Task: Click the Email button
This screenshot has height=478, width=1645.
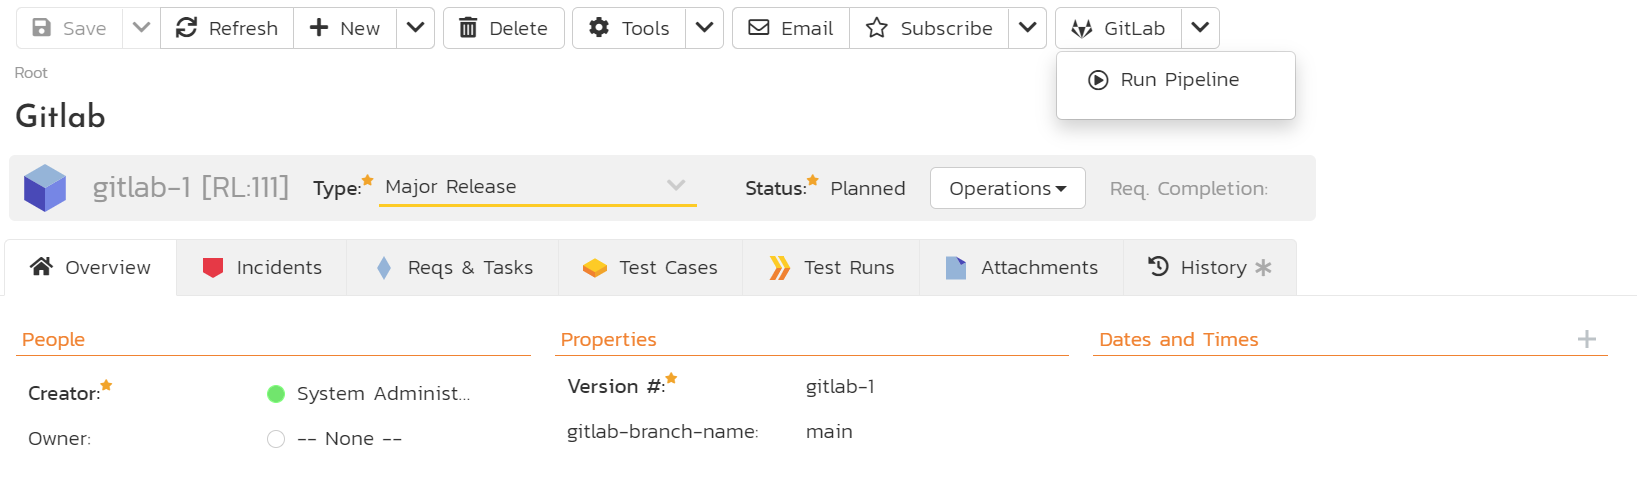Action: pos(791,28)
